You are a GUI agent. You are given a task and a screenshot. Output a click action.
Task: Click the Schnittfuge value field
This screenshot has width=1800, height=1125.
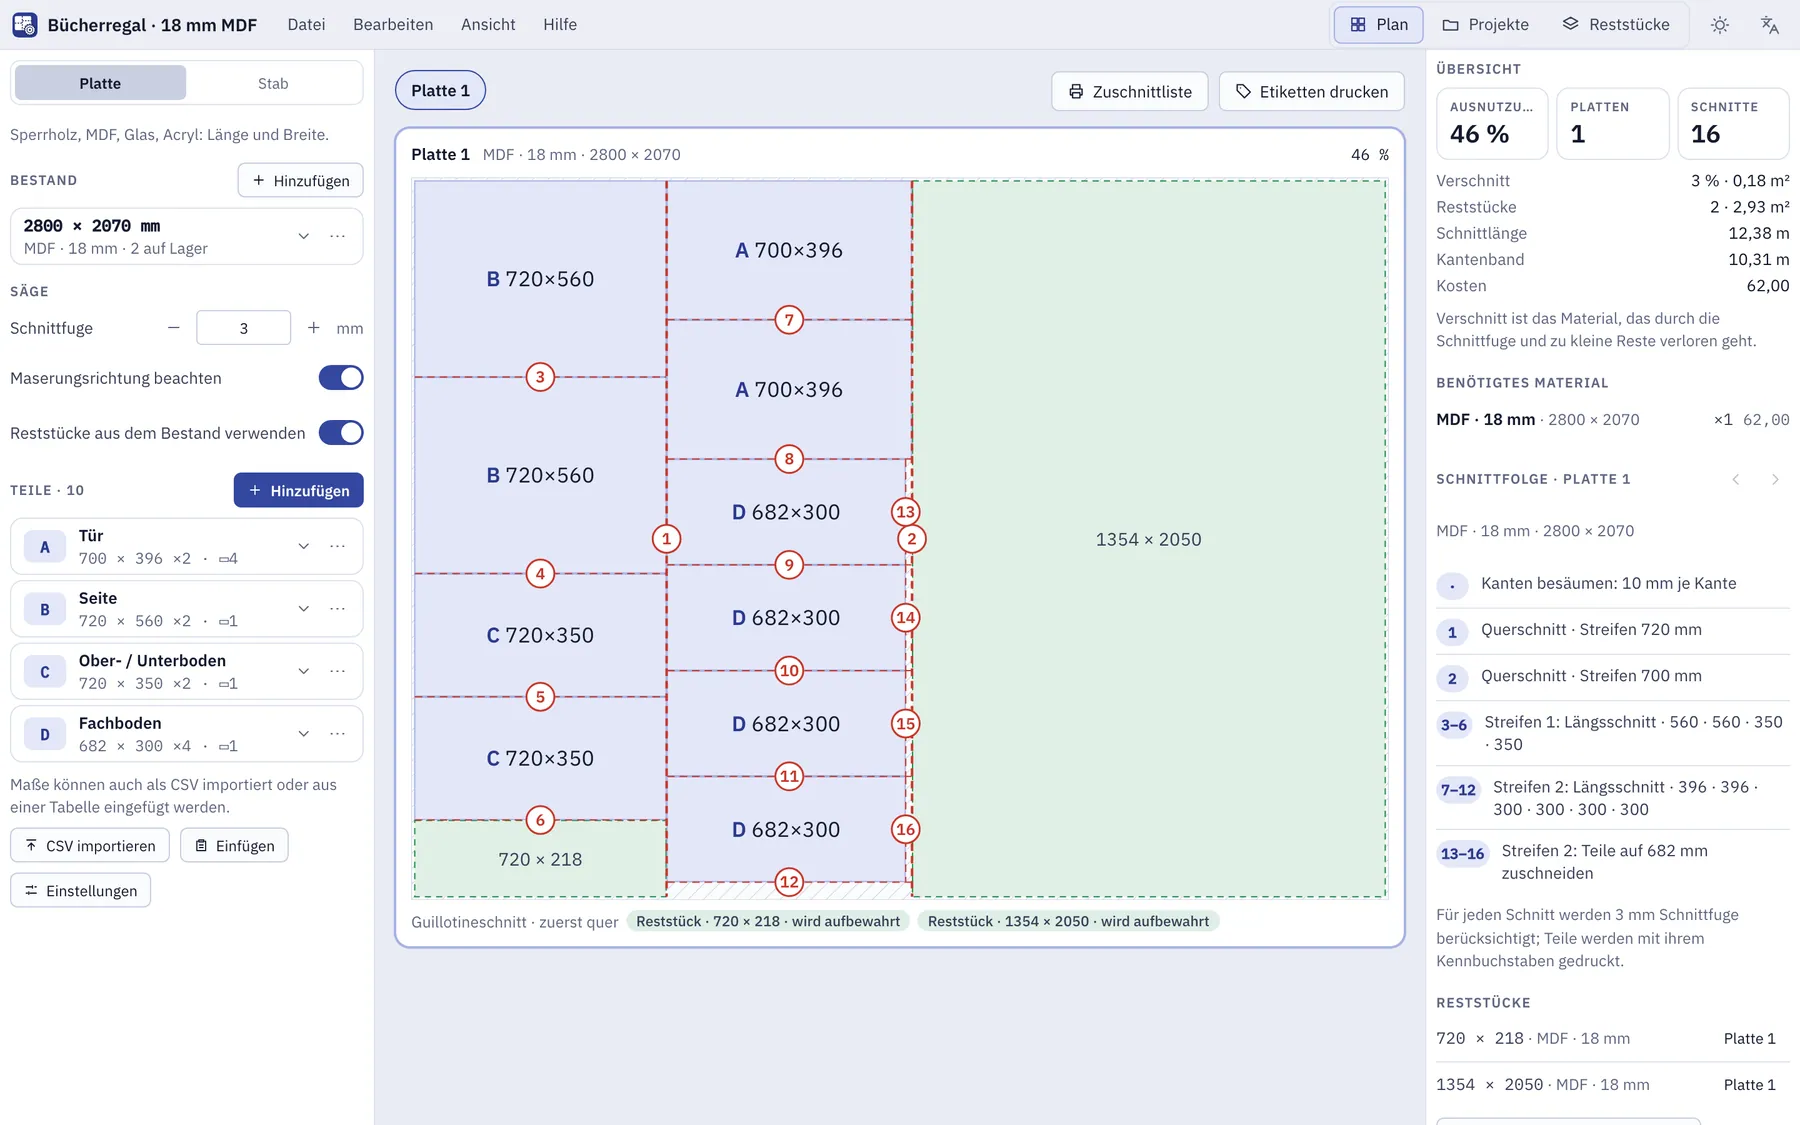coord(244,328)
